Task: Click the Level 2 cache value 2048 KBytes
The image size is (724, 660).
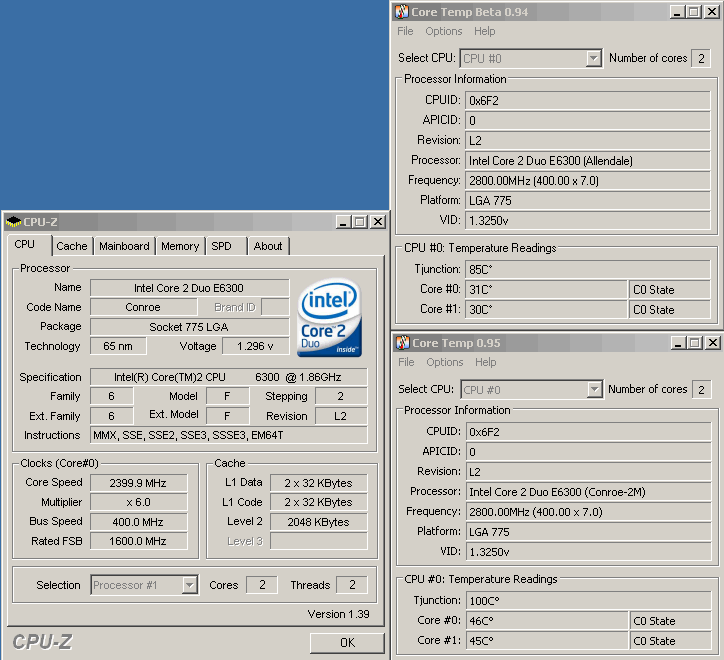Action: tap(319, 522)
